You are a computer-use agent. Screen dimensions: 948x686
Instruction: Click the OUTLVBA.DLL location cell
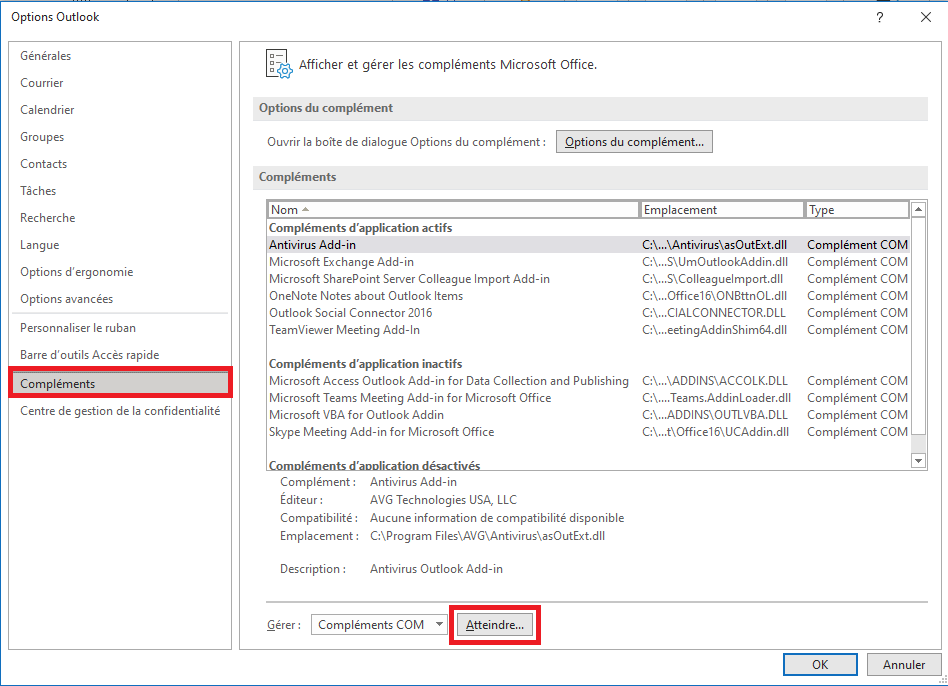click(x=715, y=415)
